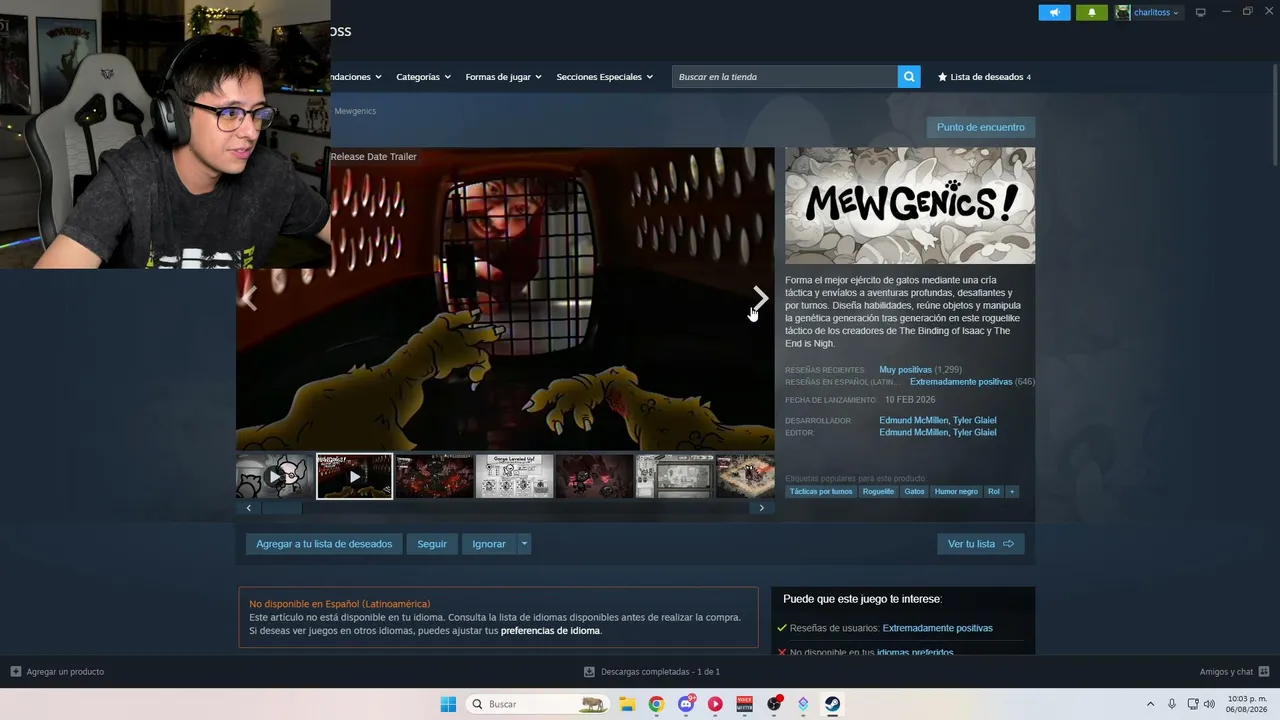Screen dimensions: 1280x720
Task: Click the taskbar clock and date
Action: [x=1246, y=704]
